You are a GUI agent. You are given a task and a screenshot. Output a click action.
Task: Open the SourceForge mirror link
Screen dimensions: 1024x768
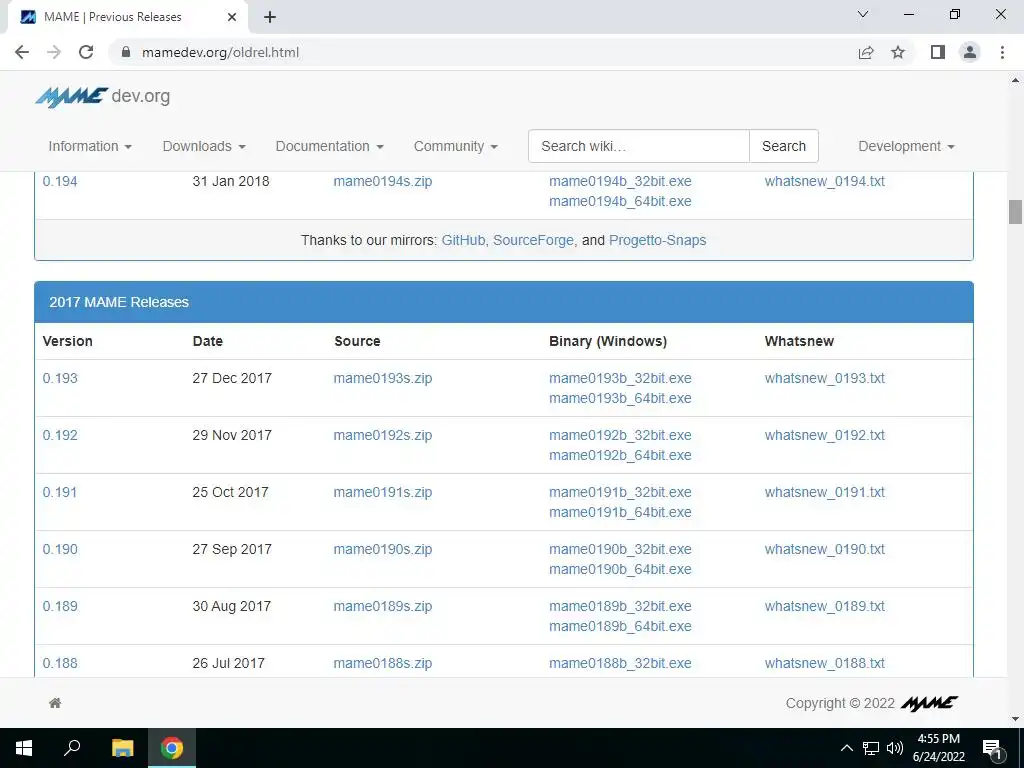[x=534, y=240]
